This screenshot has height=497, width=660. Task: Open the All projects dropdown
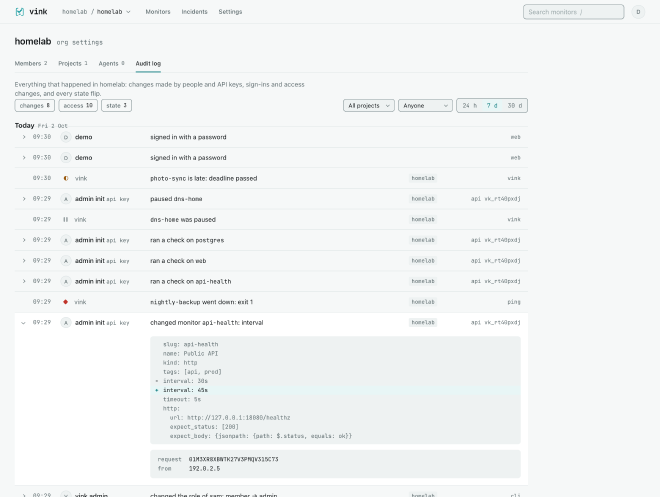click(x=369, y=106)
